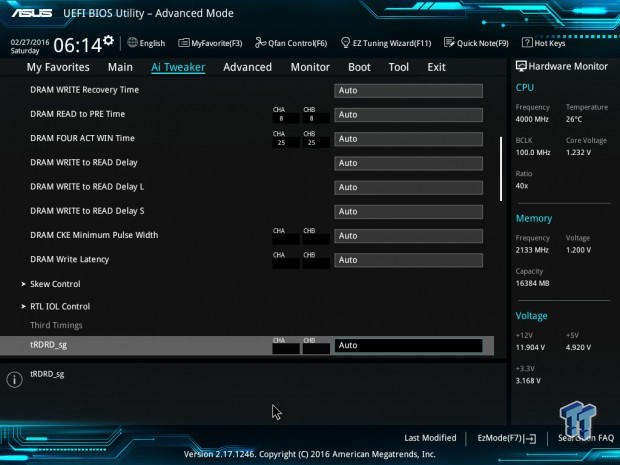The width and height of the screenshot is (620, 465).
Task: Switch to the Boot tab
Action: click(x=359, y=67)
